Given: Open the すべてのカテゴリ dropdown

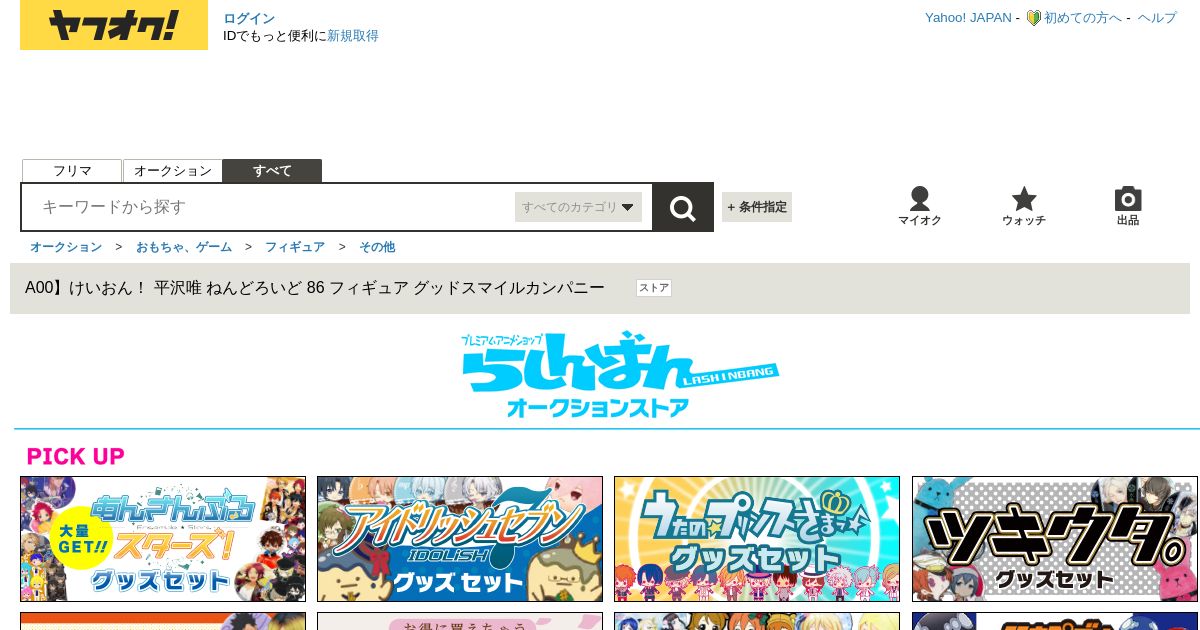Looking at the screenshot, I should 578,207.
